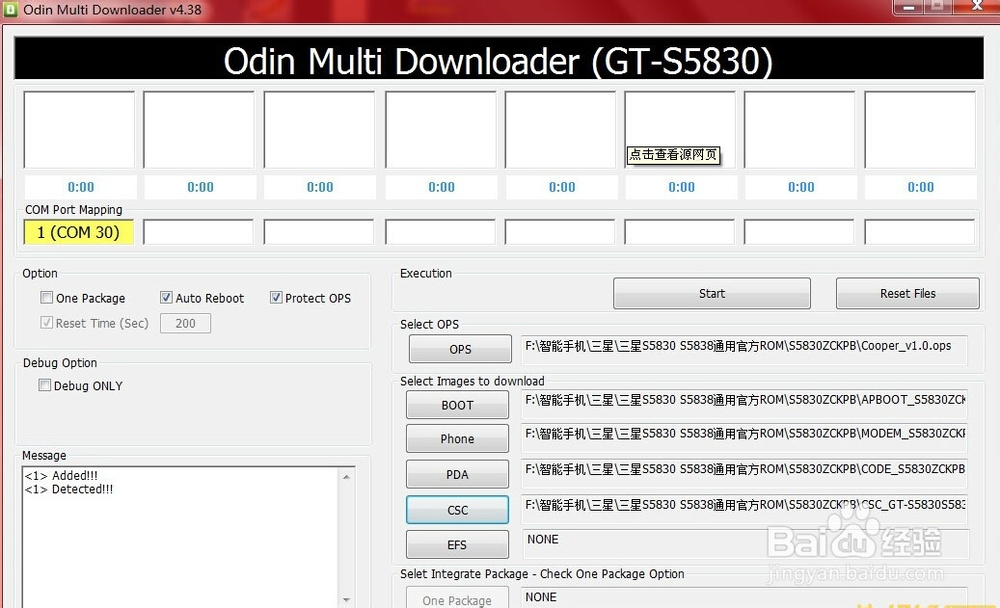Click the One Package button at the bottom
Screen dimensions: 1000x608
coord(457,598)
